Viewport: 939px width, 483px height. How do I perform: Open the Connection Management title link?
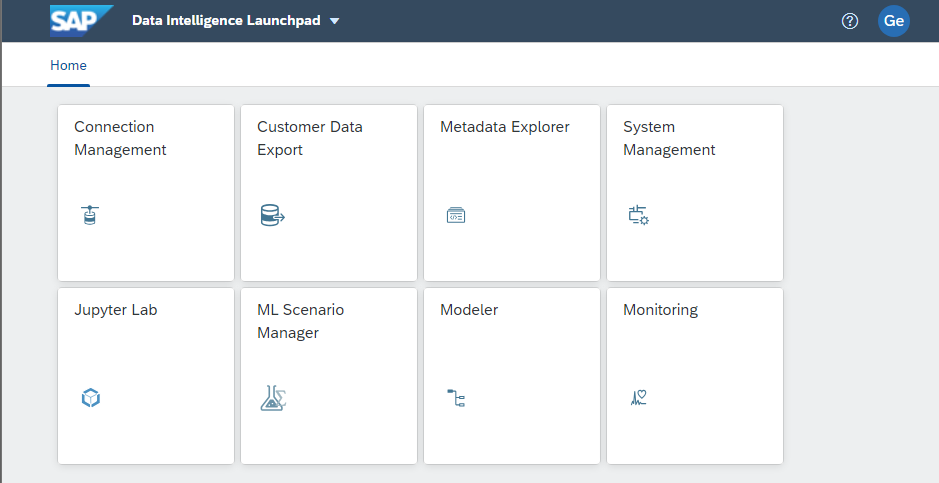(120, 138)
